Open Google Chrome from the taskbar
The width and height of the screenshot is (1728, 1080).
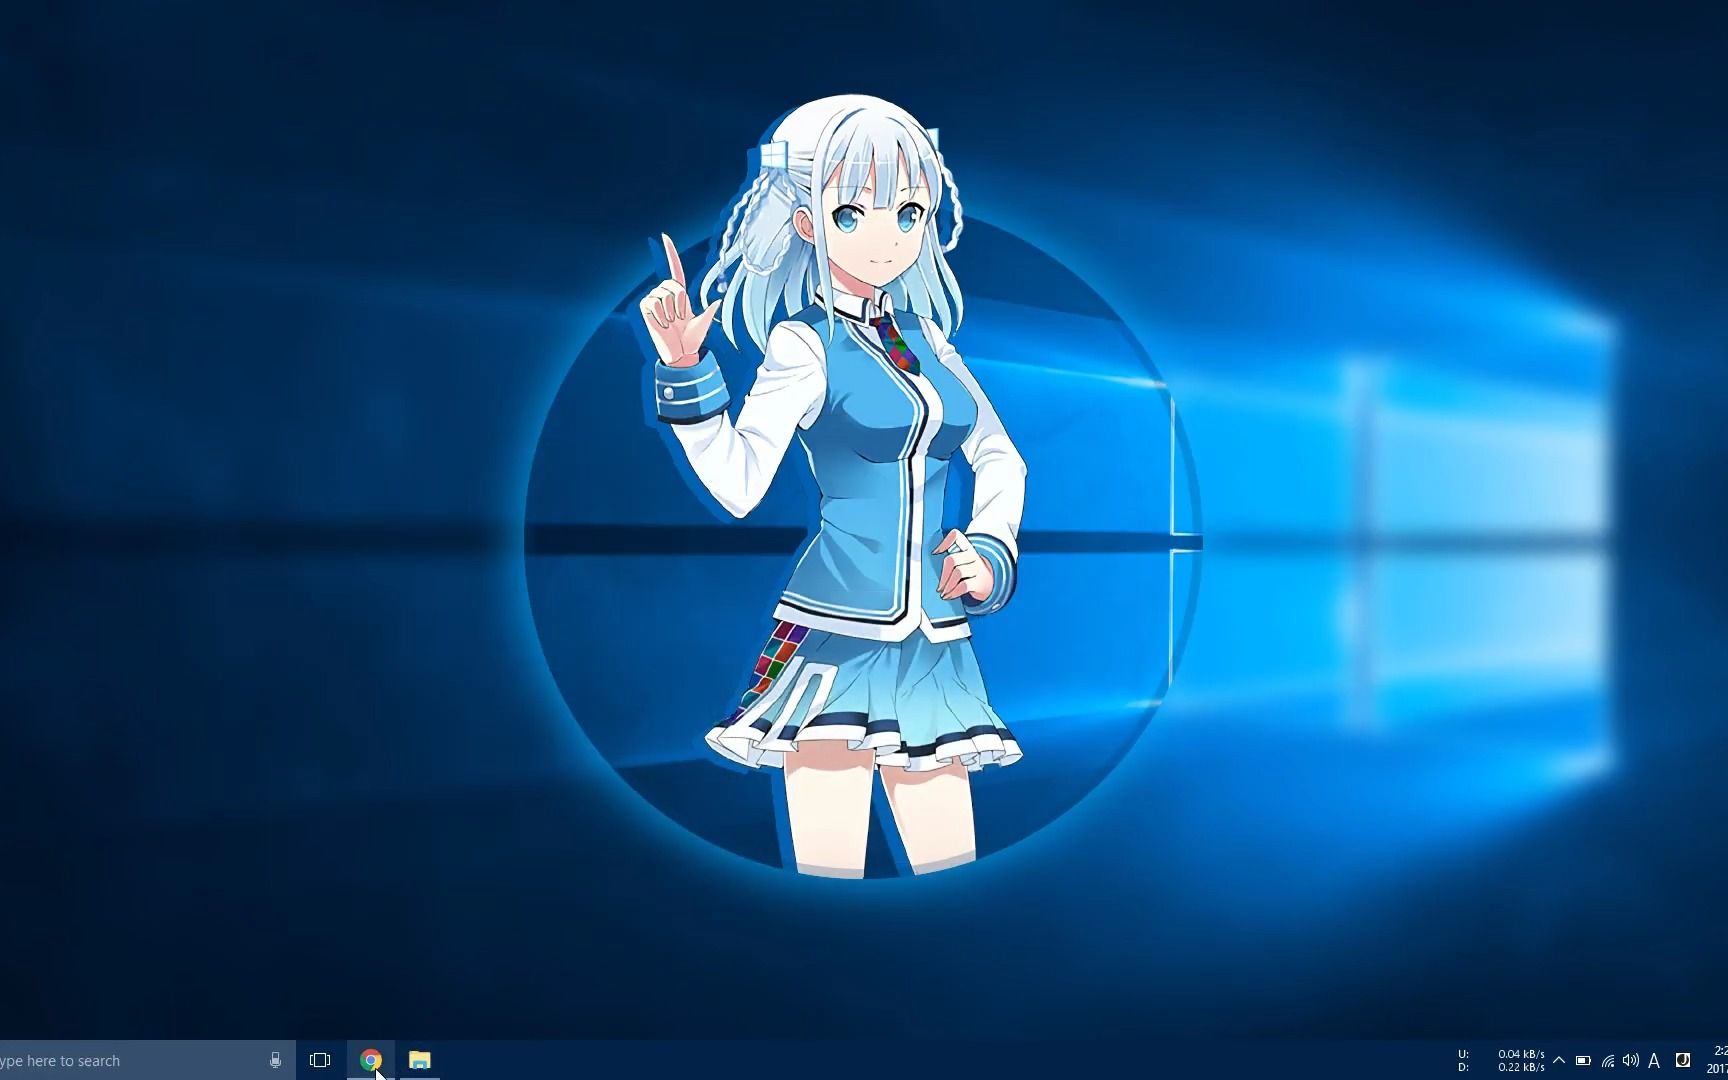pos(370,1060)
